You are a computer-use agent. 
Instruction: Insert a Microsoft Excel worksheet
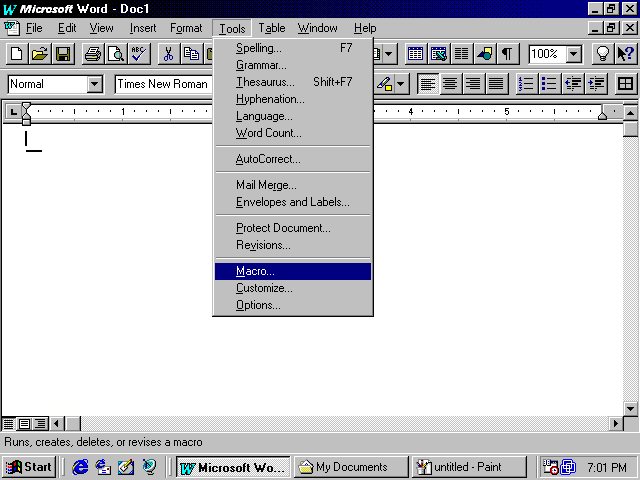click(x=439, y=54)
